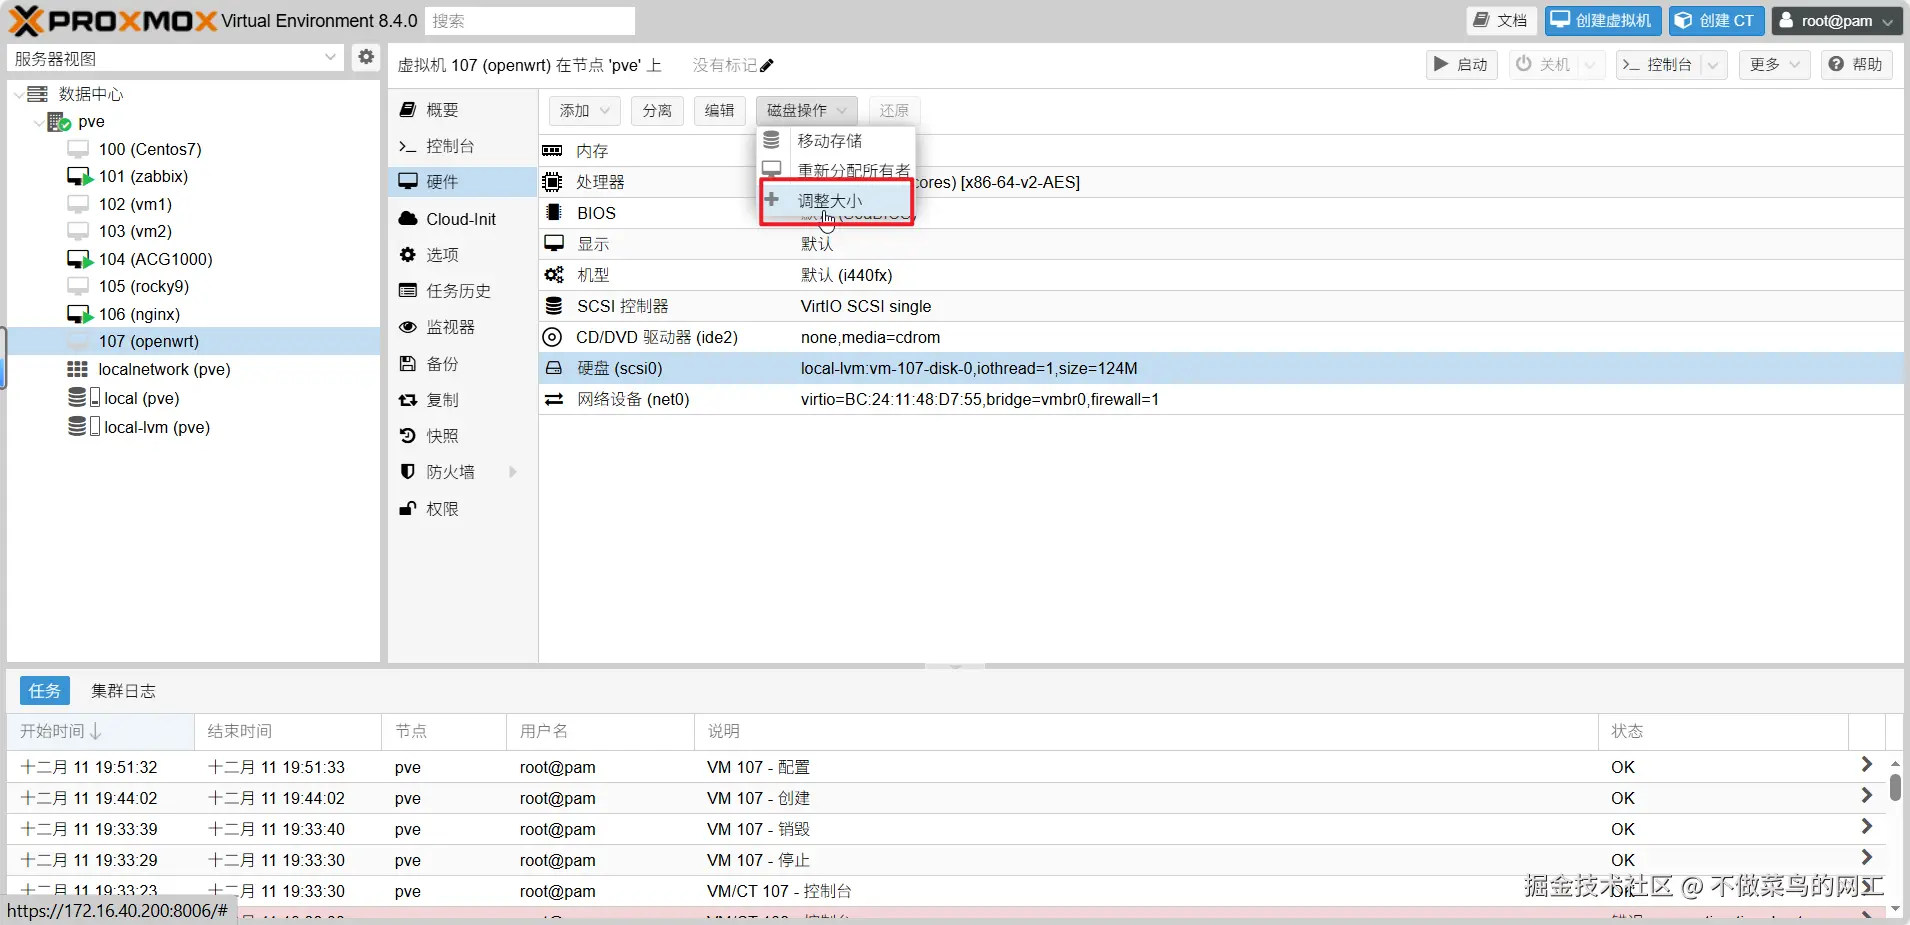Image resolution: width=1910 pixels, height=925 pixels.
Task: Click the network device (net0) arrows icon
Action: [554, 399]
